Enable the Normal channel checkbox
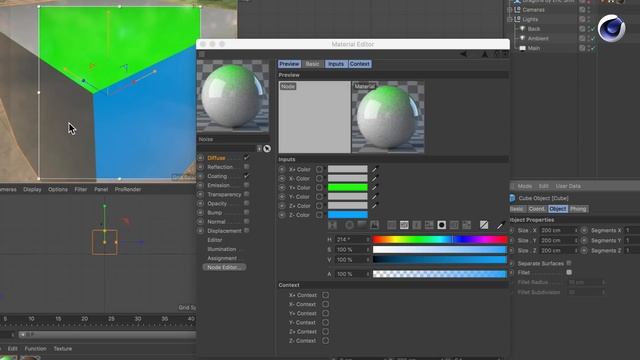The width and height of the screenshot is (640, 360). pos(246,221)
